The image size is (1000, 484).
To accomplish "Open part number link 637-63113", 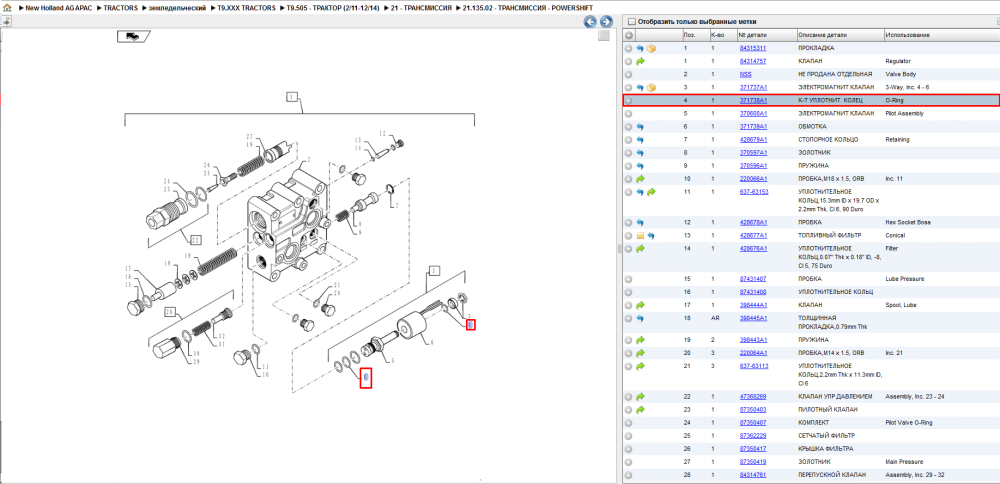I will pyautogui.click(x=754, y=366).
